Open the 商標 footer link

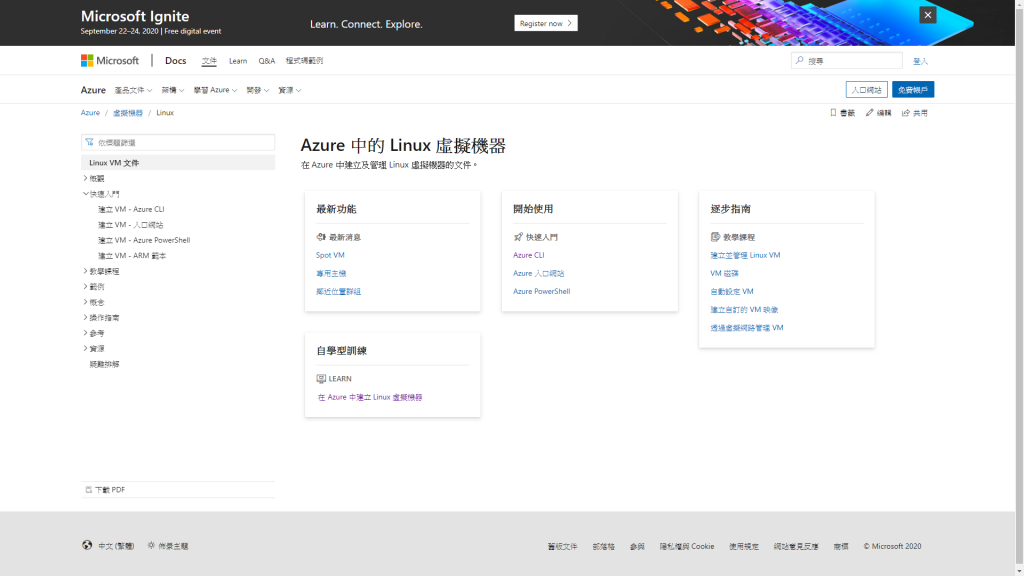point(840,547)
